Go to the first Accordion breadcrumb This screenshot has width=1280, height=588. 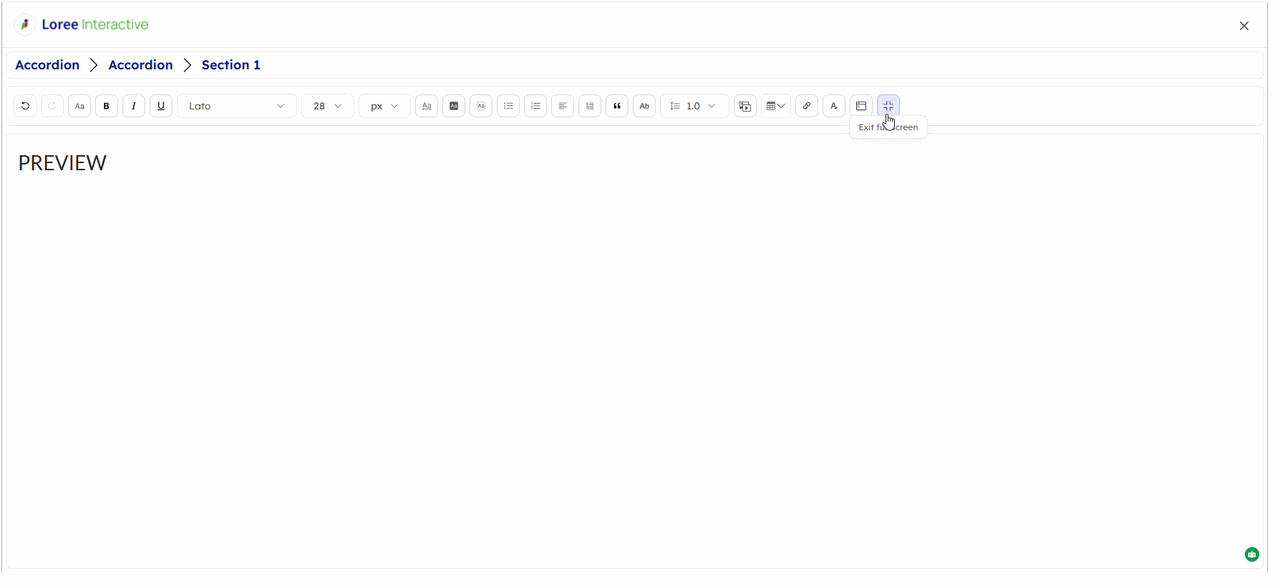pyautogui.click(x=47, y=65)
